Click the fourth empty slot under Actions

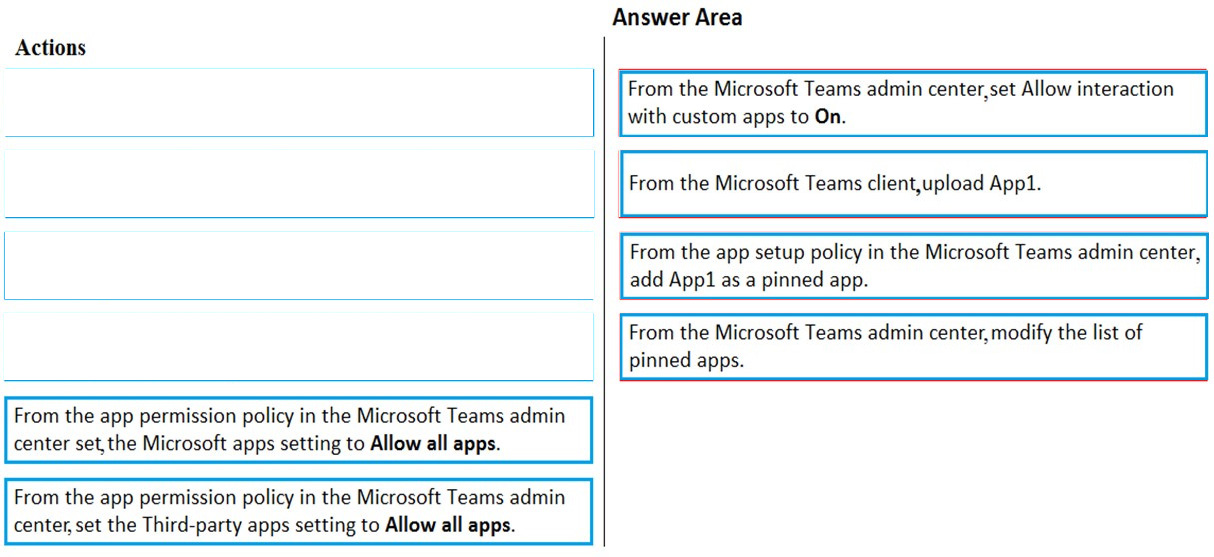298,347
